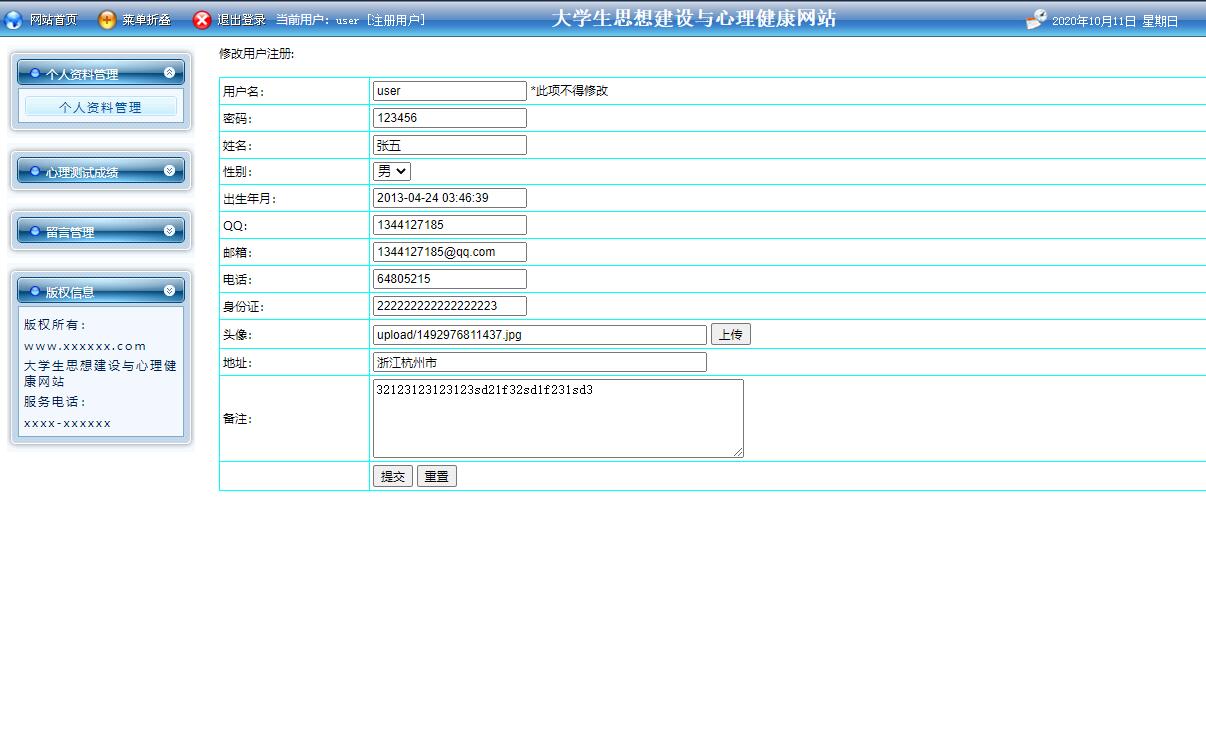Click the 用户名 input field
This screenshot has width=1206, height=731.
click(450, 91)
